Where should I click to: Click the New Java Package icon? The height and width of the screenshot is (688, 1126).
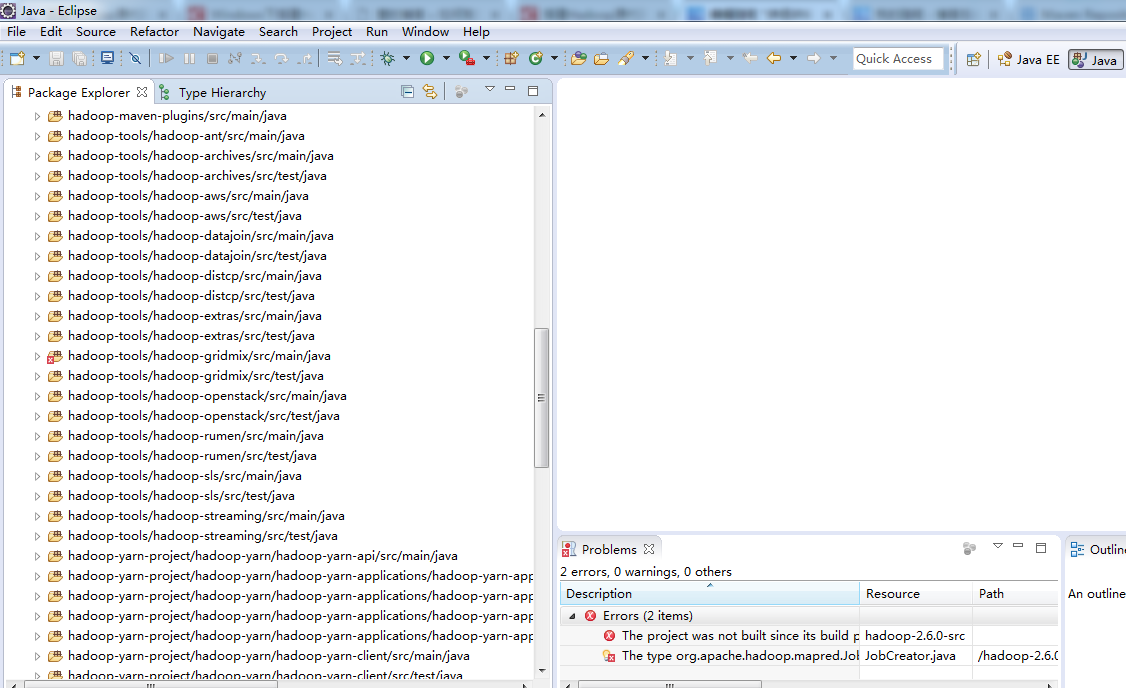tap(511, 58)
